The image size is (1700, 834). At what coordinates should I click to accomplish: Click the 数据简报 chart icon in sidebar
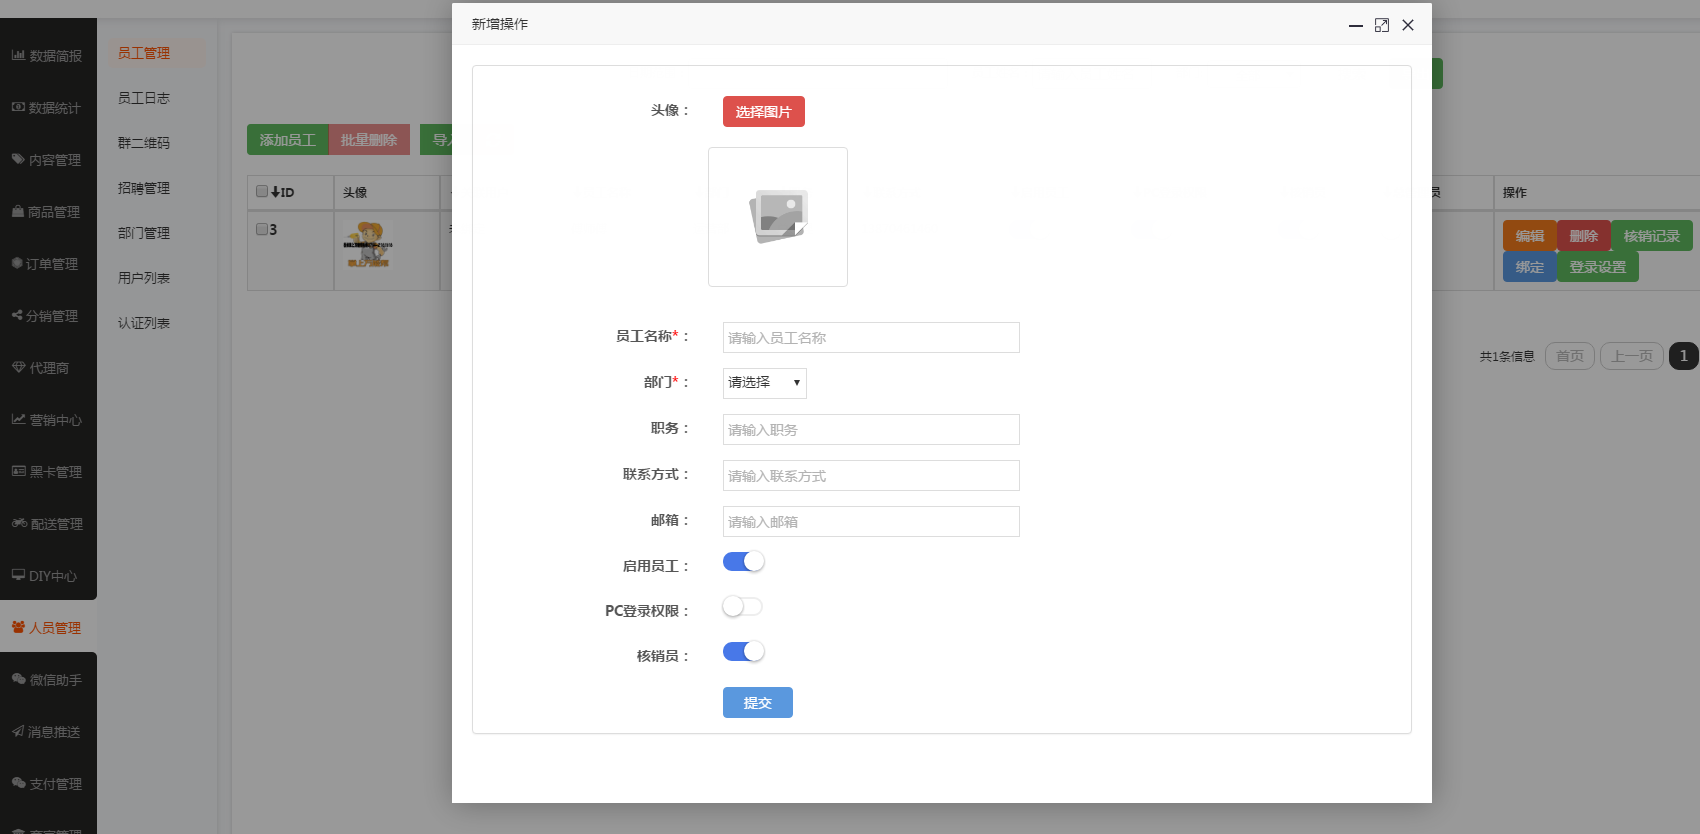[18, 55]
